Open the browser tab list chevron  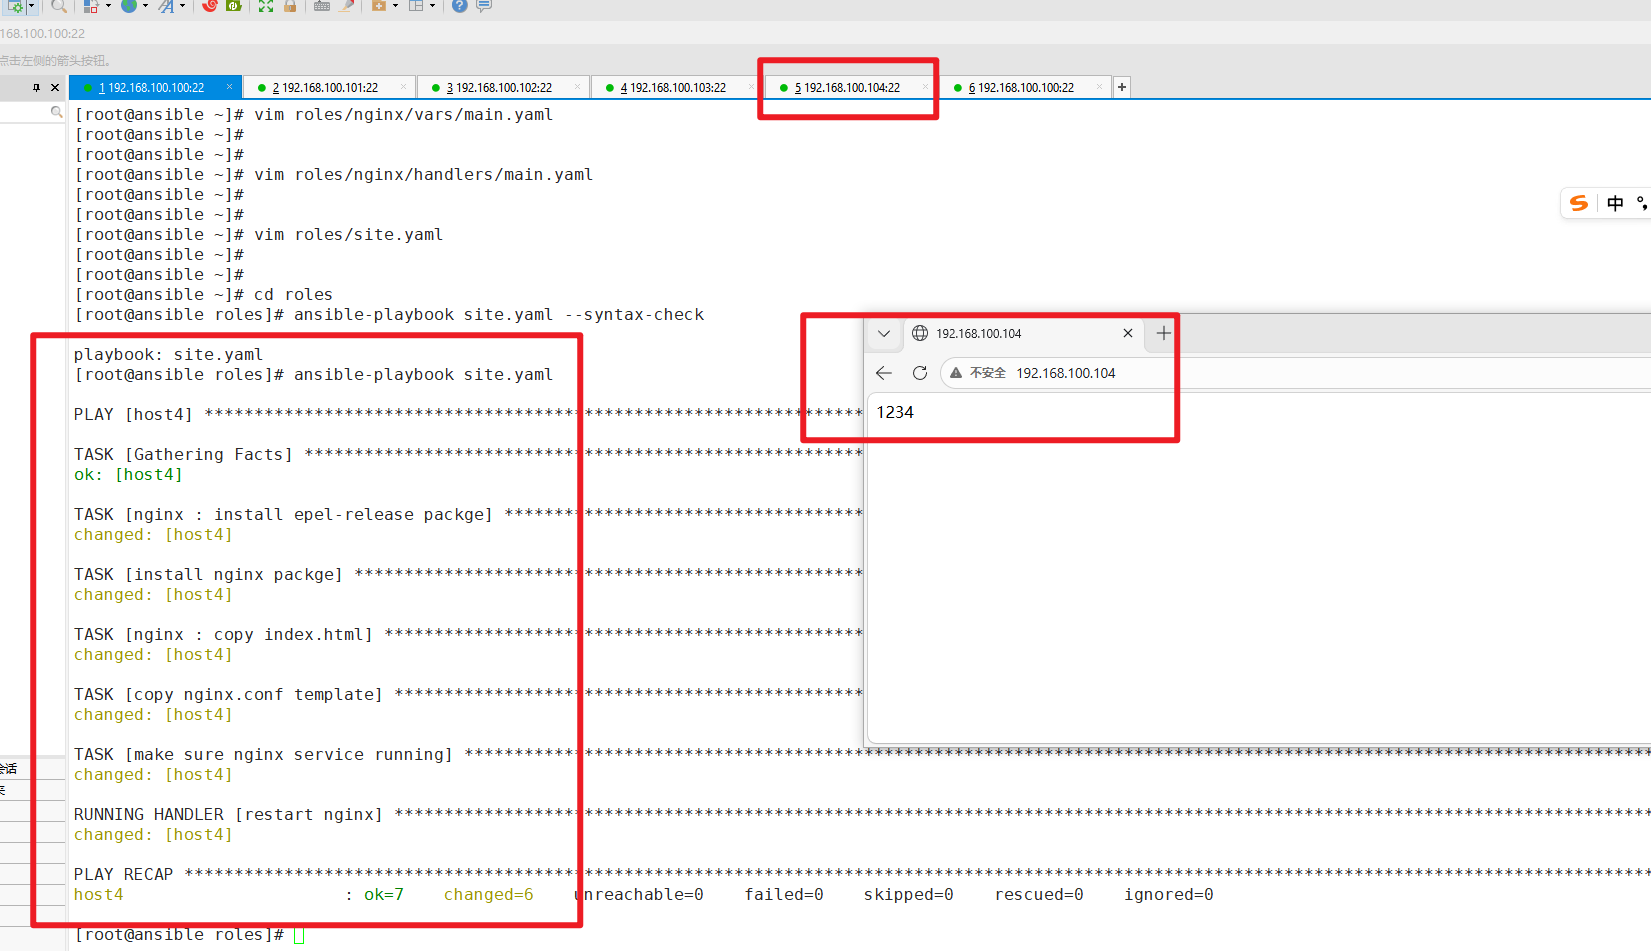(x=884, y=334)
